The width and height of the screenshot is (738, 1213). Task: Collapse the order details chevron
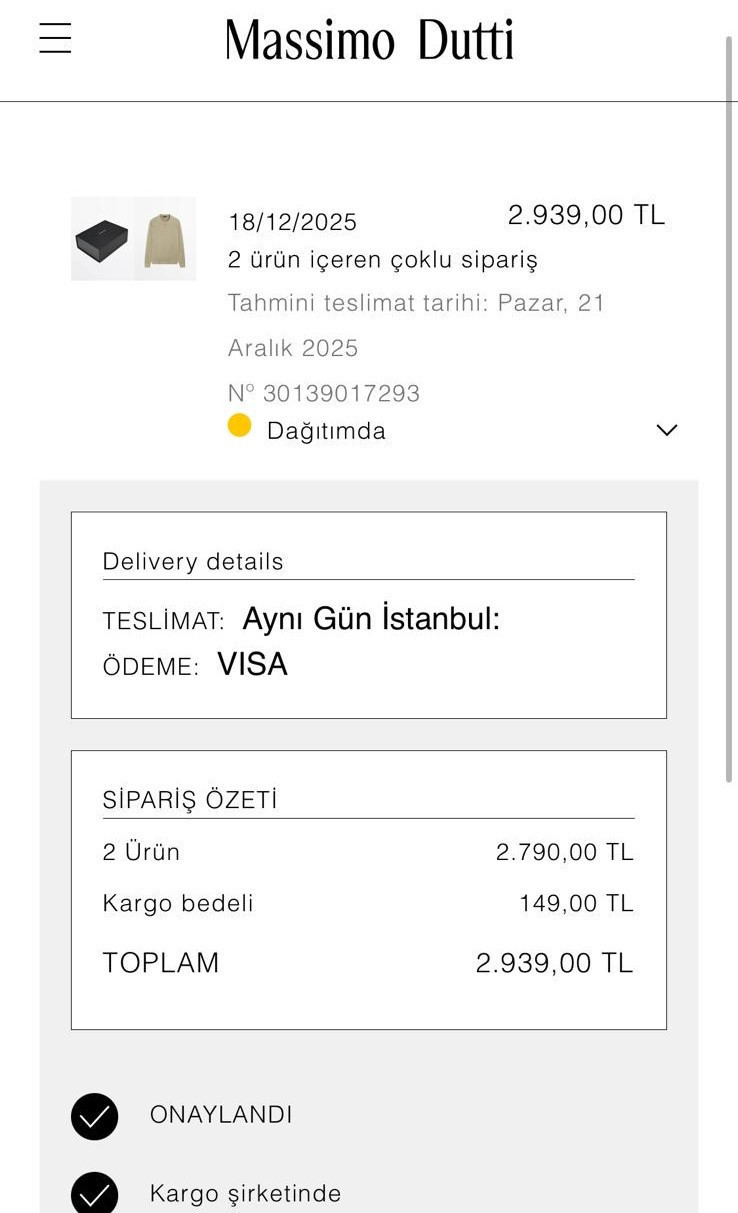666,430
